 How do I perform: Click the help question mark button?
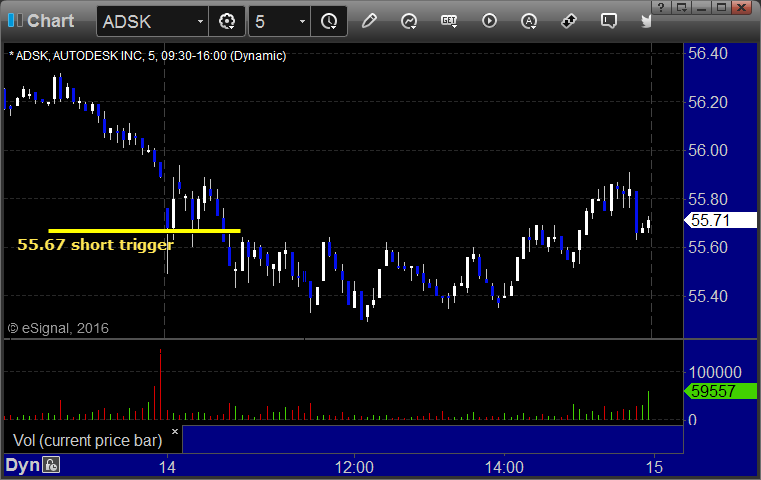661,7
